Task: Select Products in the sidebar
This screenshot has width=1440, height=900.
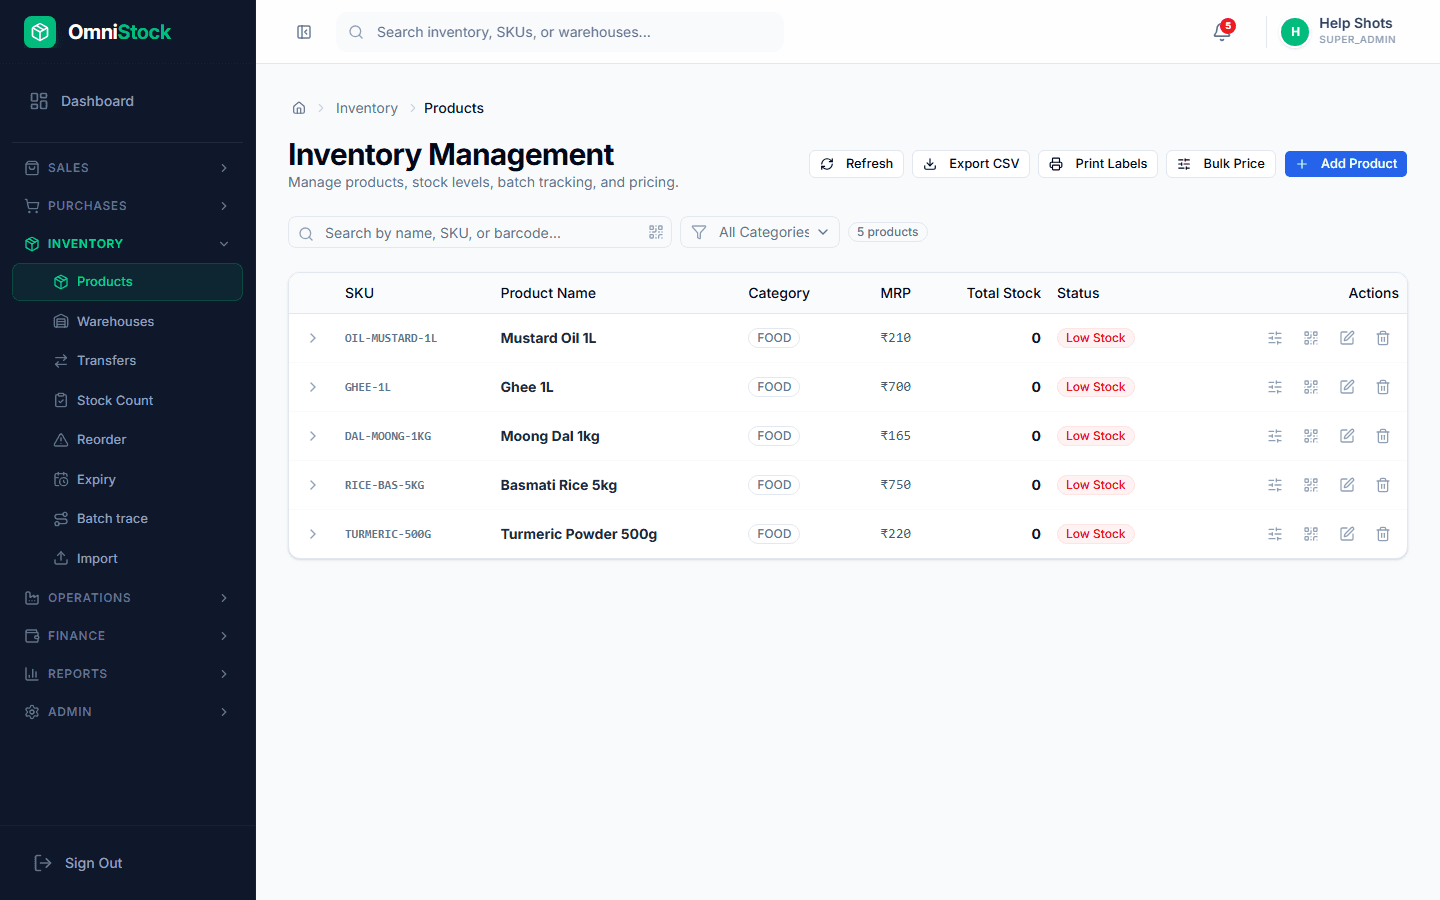Action: tap(127, 282)
